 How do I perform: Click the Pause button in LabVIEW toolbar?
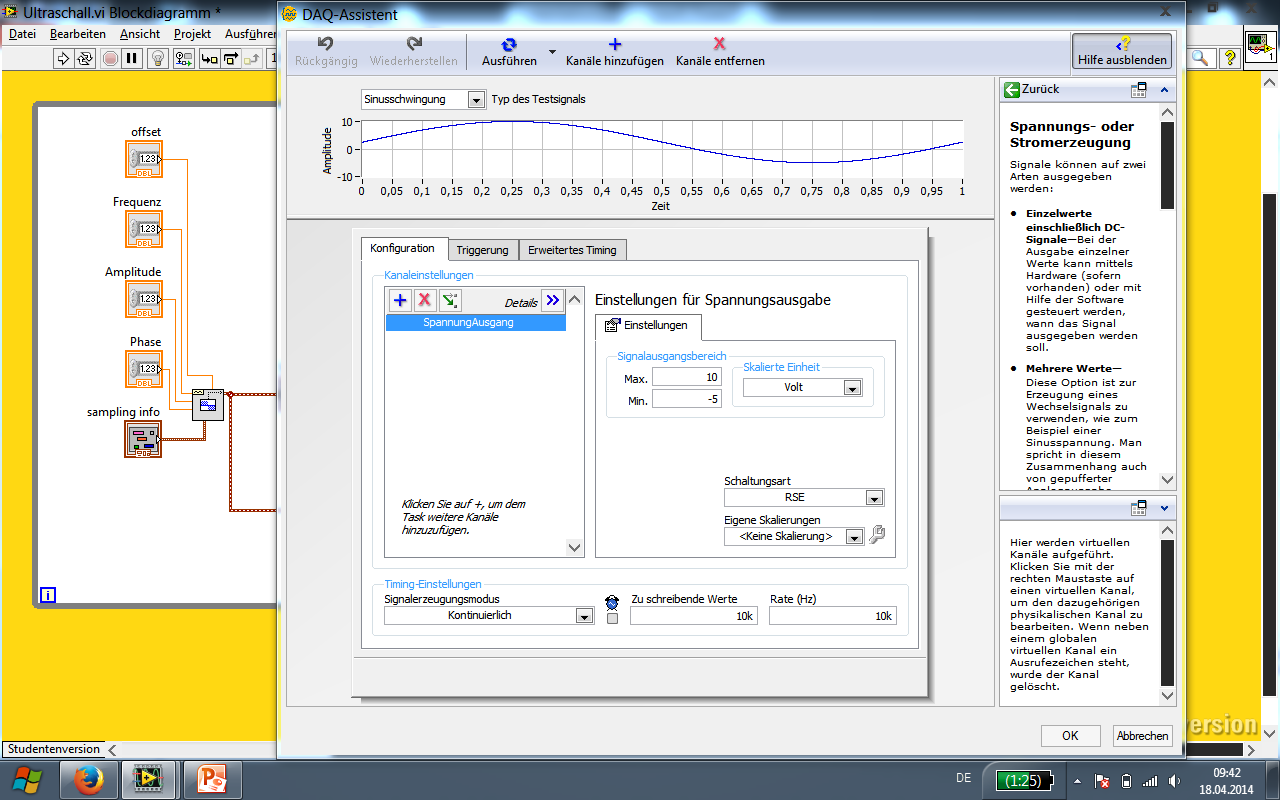pos(132,59)
